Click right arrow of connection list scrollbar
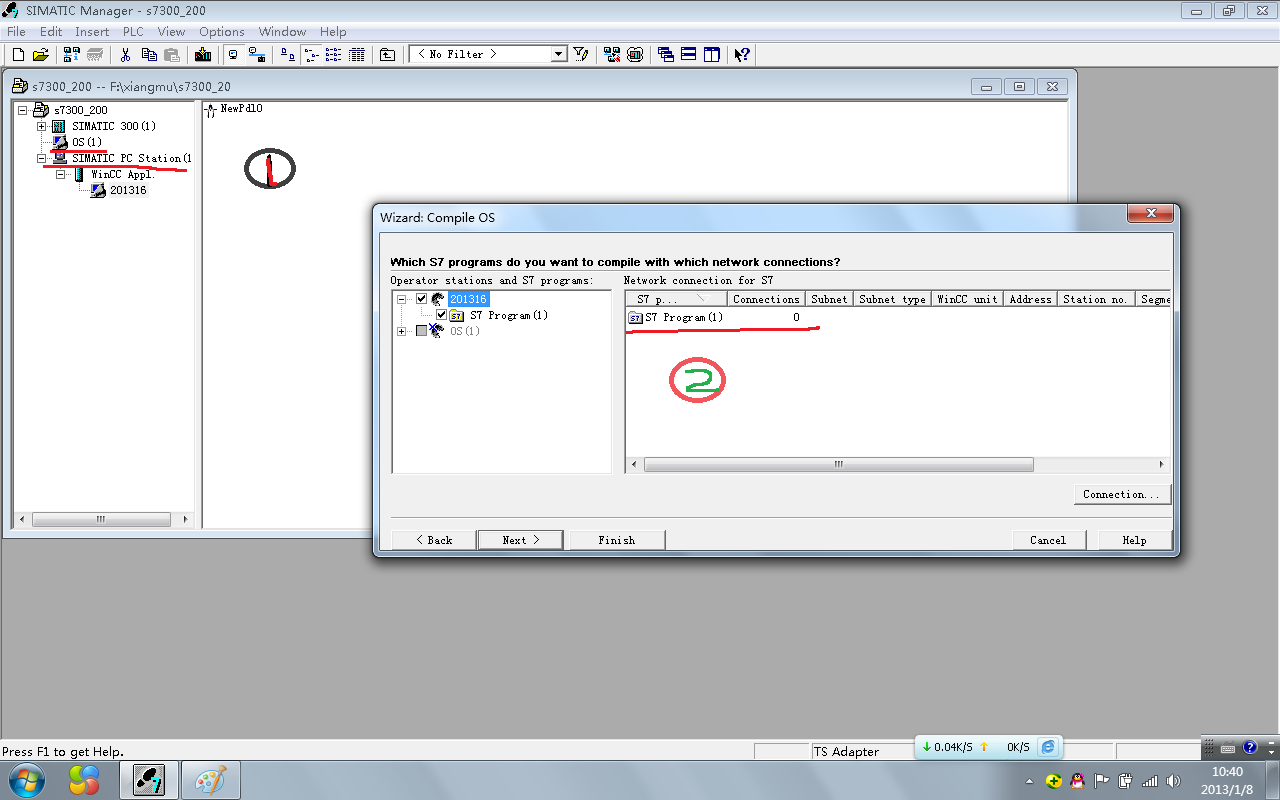The height and width of the screenshot is (800, 1280). pyautogui.click(x=1161, y=465)
